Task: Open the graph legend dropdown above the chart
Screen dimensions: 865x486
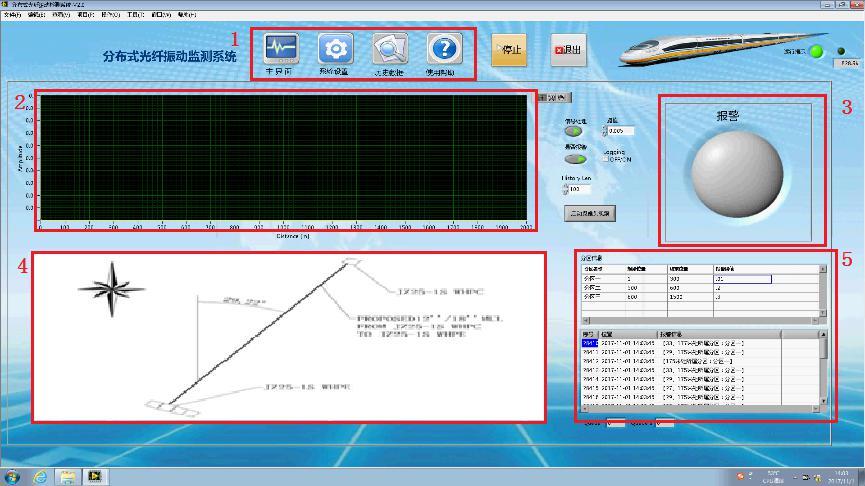Action: pyautogui.click(x=555, y=97)
